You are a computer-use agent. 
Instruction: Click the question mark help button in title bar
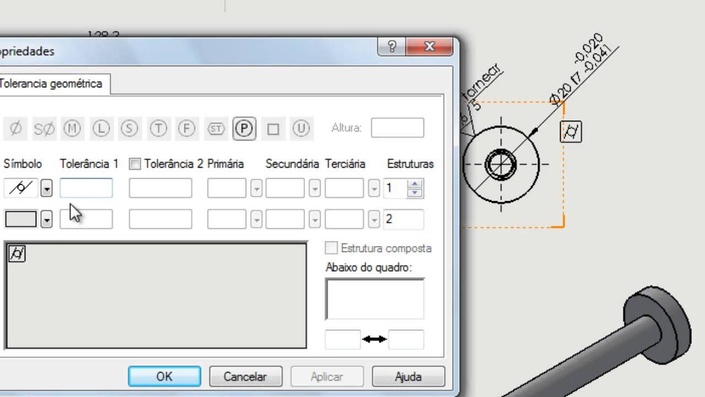pyautogui.click(x=392, y=46)
